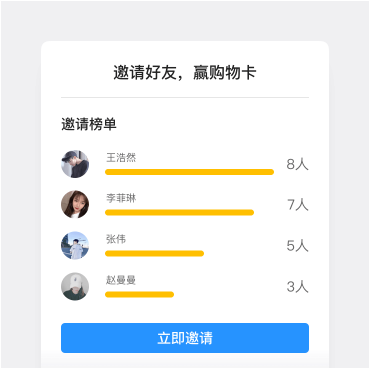Click the divider line under the title

pyautogui.click(x=185, y=98)
